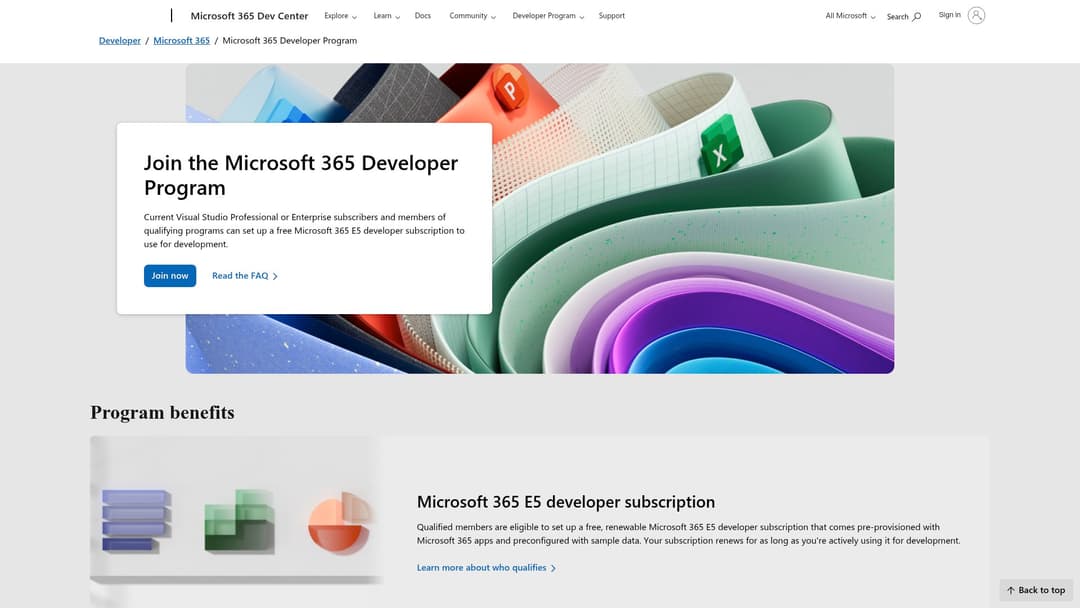The image size is (1080, 608).
Task: Click the Program benefits illustration thumbnail
Action: (x=236, y=521)
